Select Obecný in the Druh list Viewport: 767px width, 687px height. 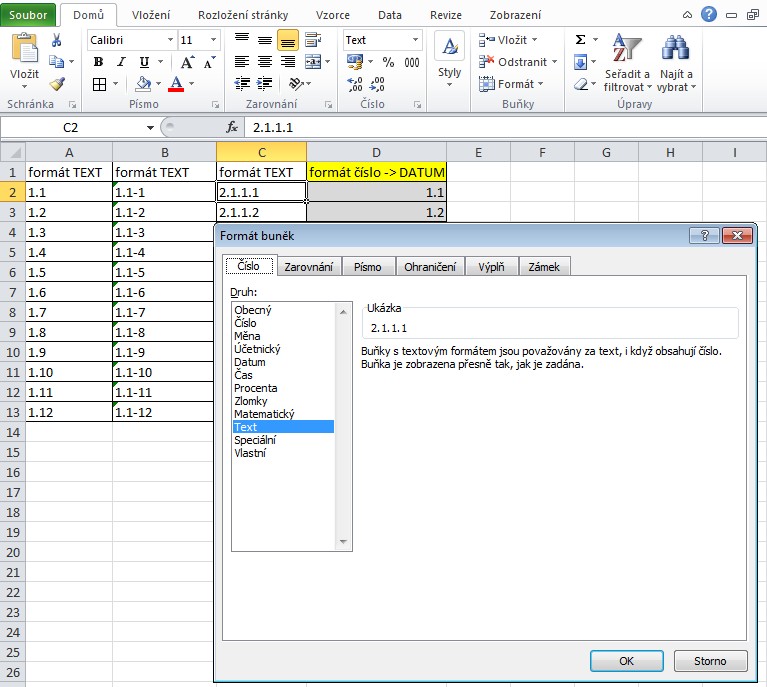click(x=252, y=310)
